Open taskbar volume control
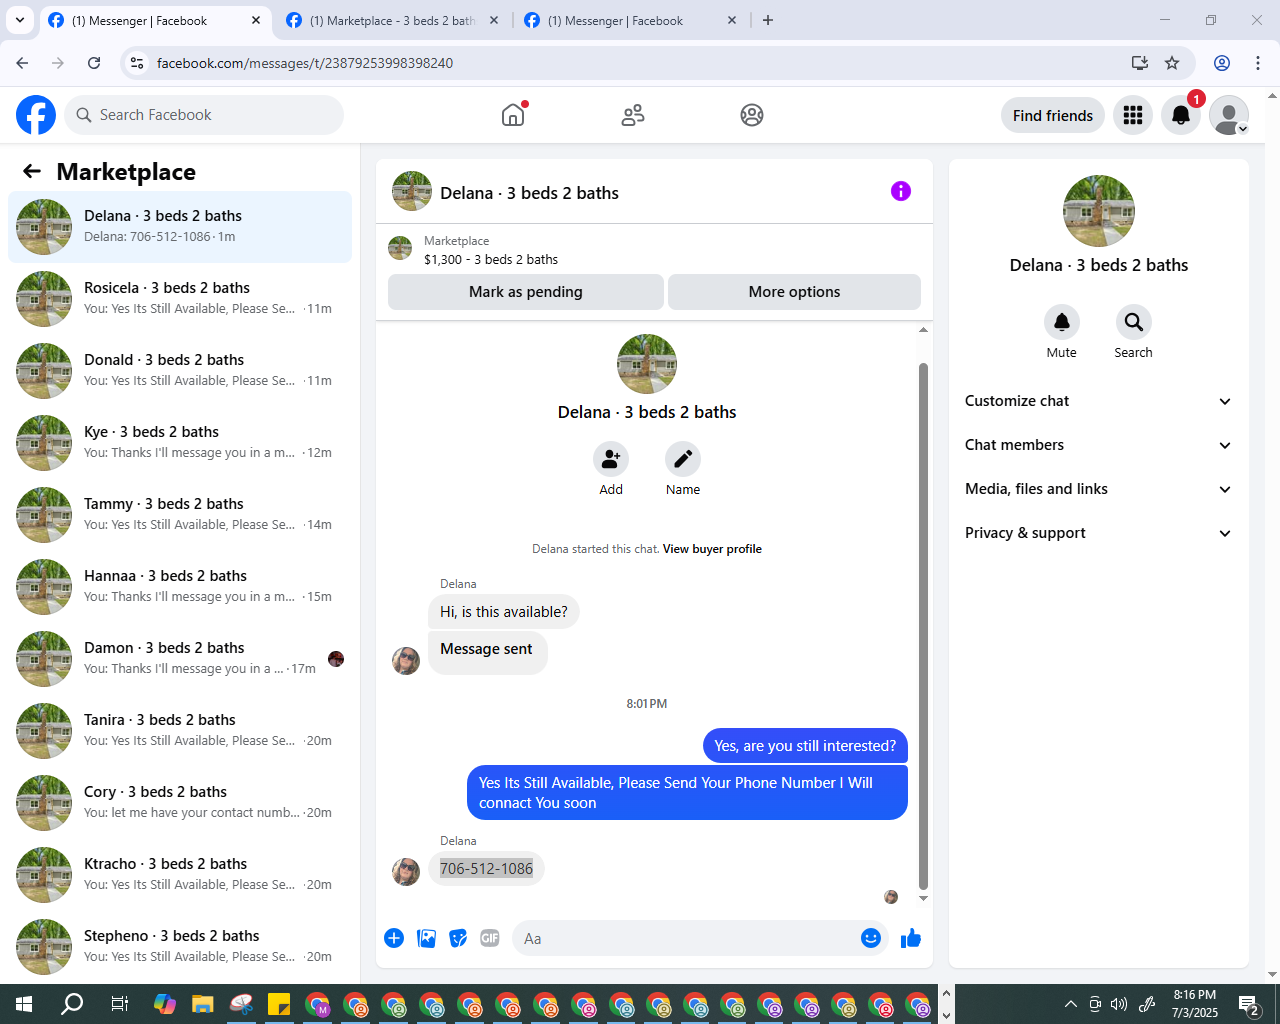 [1119, 1004]
